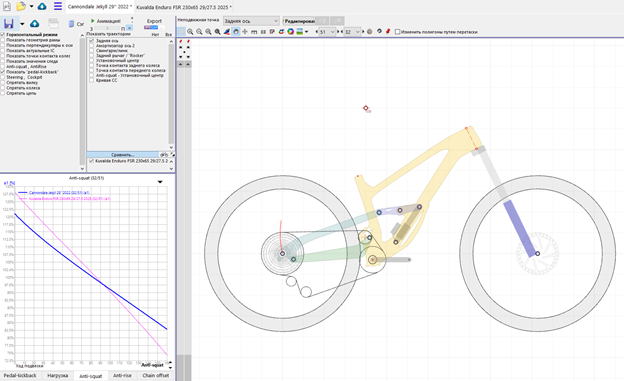Click the undo arrow icon in toolbar

click(x=379, y=31)
